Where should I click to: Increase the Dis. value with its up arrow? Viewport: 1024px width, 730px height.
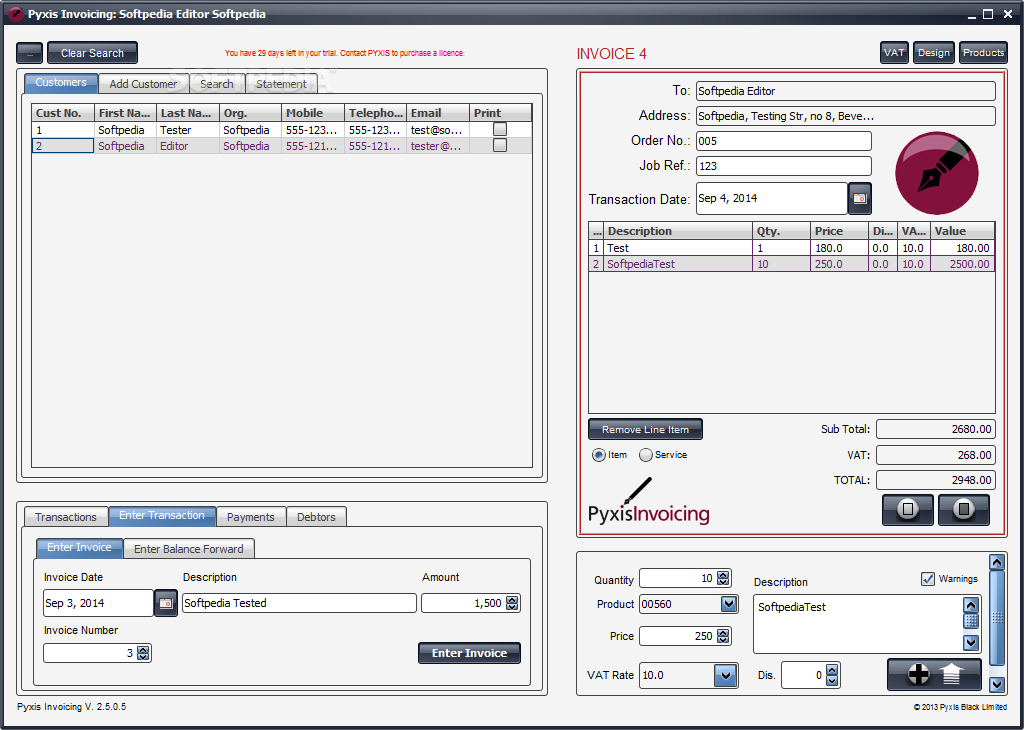pyautogui.click(x=831, y=670)
